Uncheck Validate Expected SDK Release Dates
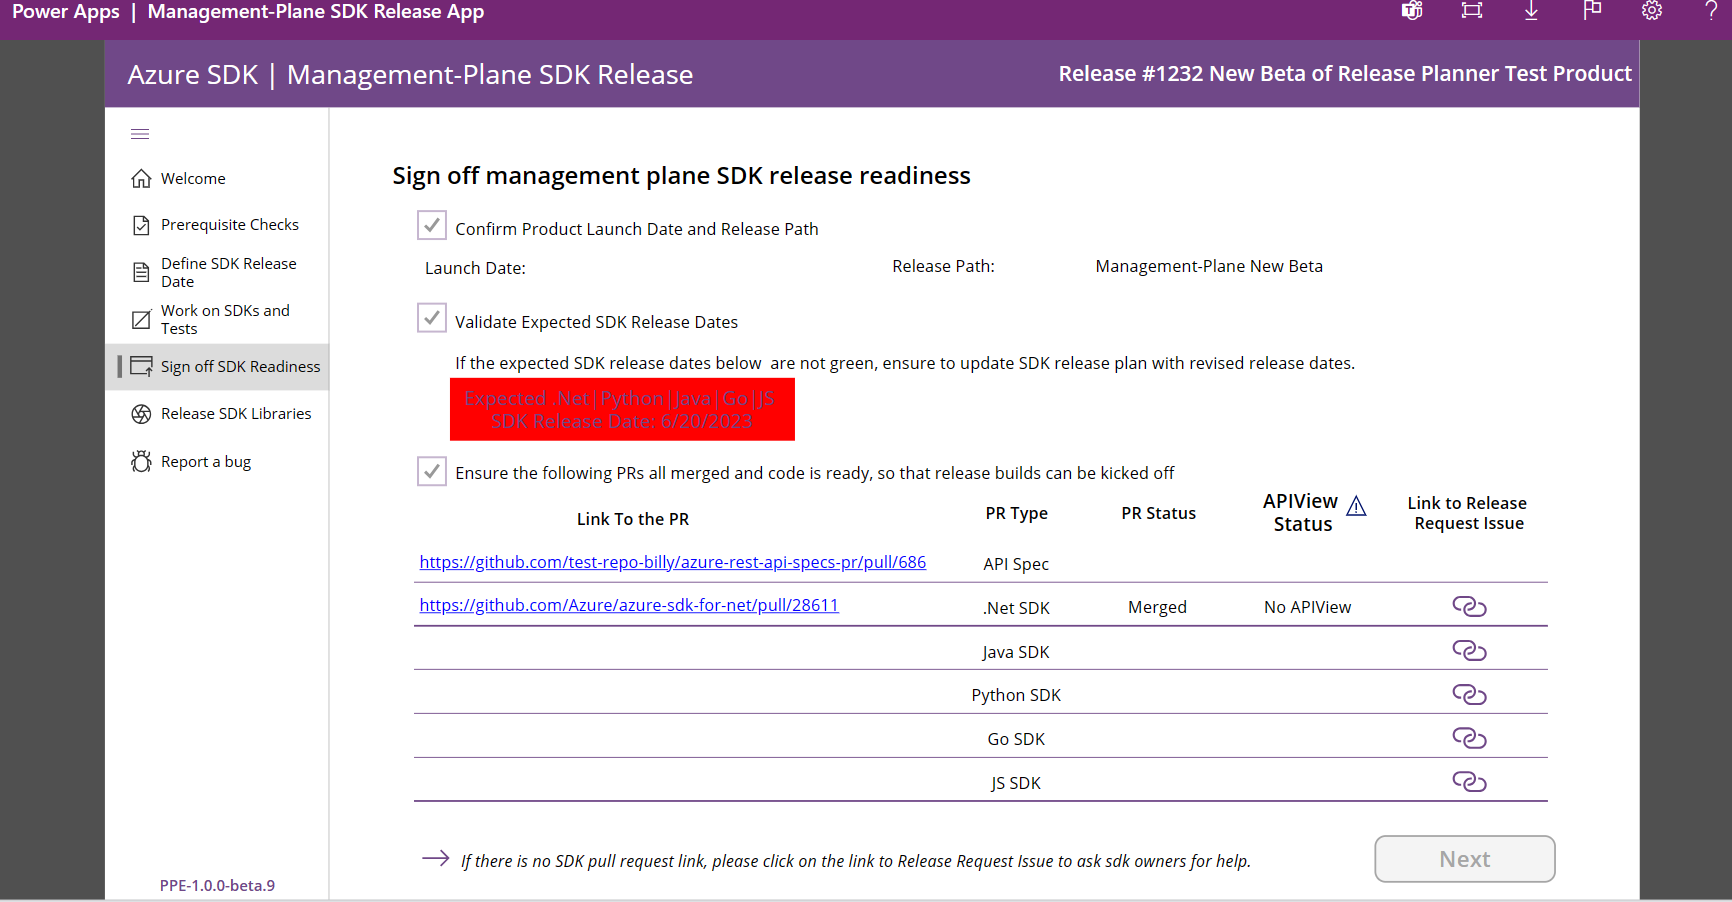This screenshot has height=902, width=1732. [431, 318]
